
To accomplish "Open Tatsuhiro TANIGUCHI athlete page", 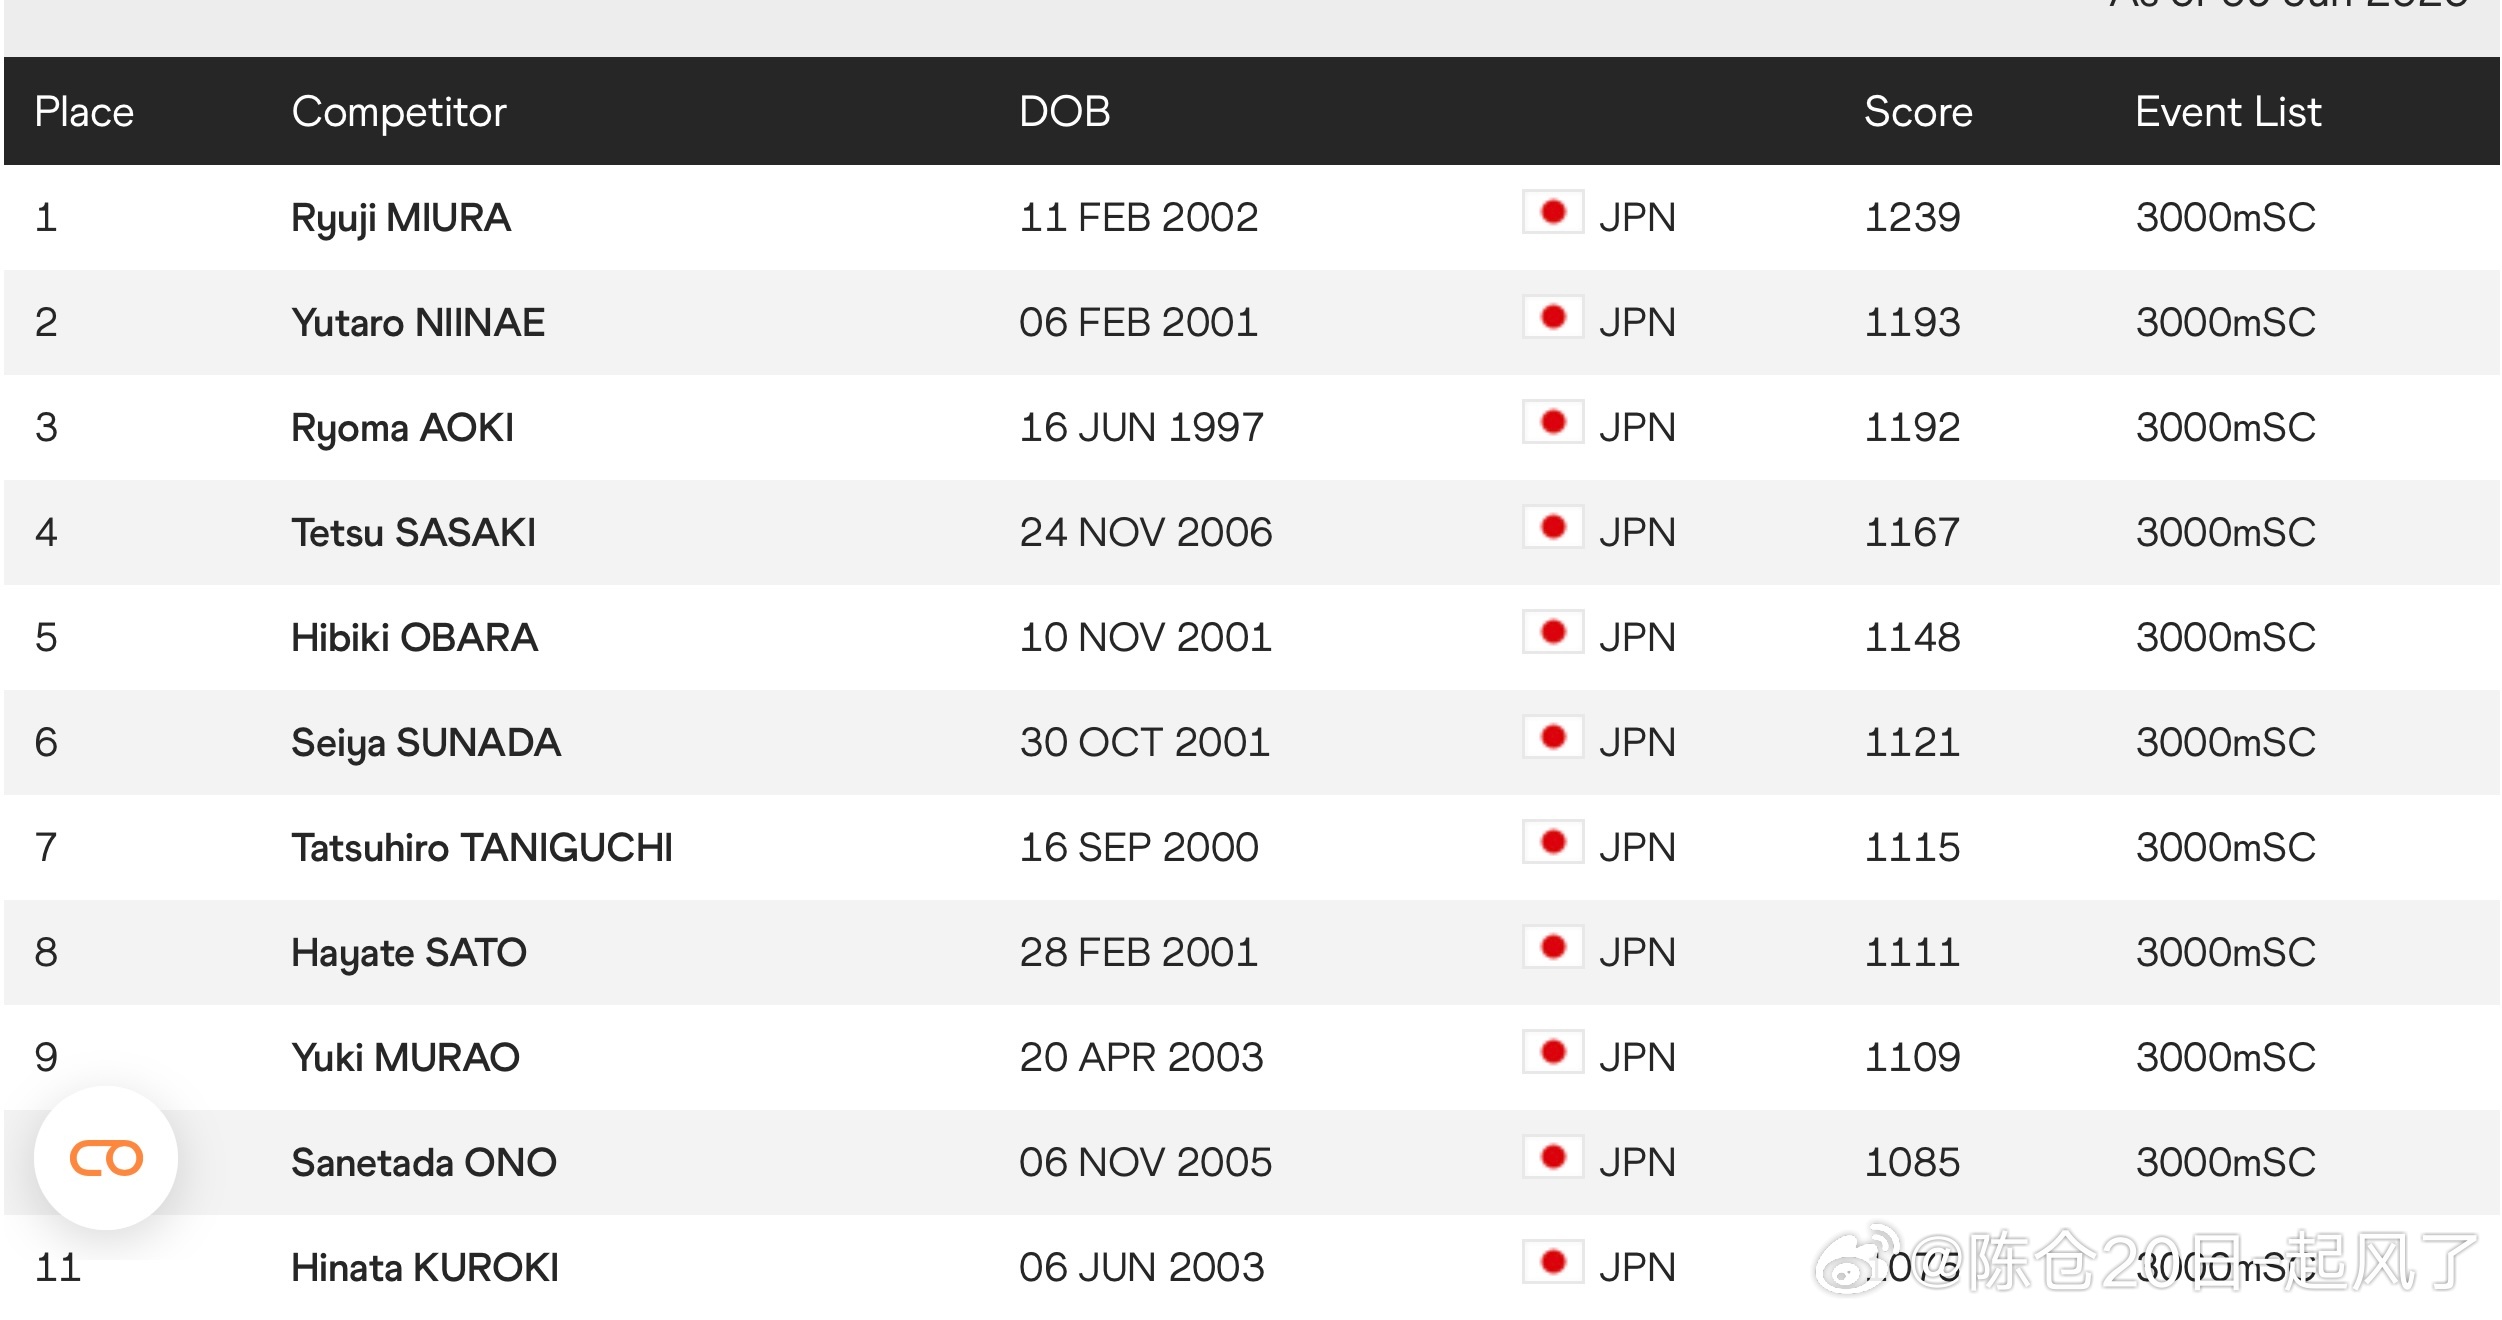I will pyautogui.click(x=482, y=848).
